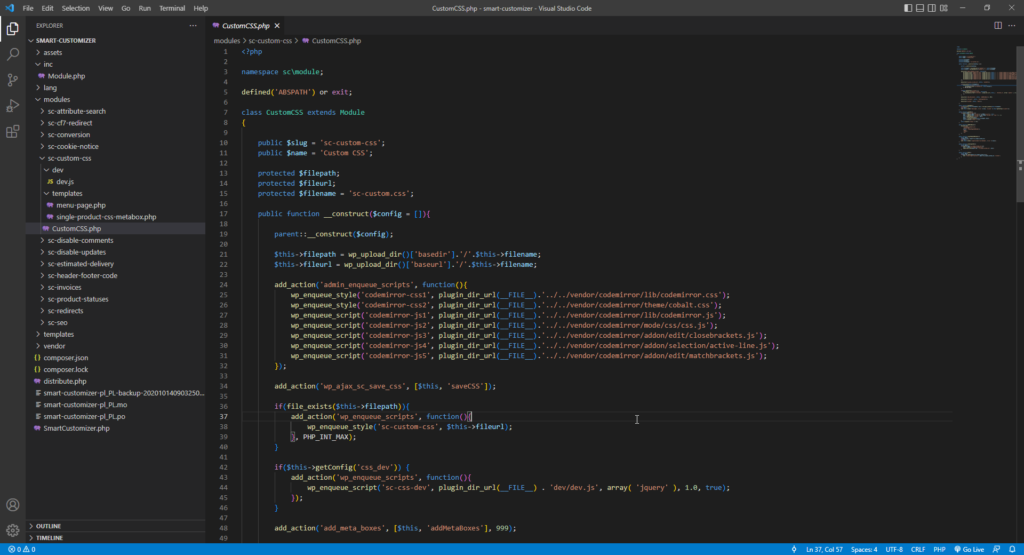Toggle the bottom panel layout icon

[x=920, y=8]
